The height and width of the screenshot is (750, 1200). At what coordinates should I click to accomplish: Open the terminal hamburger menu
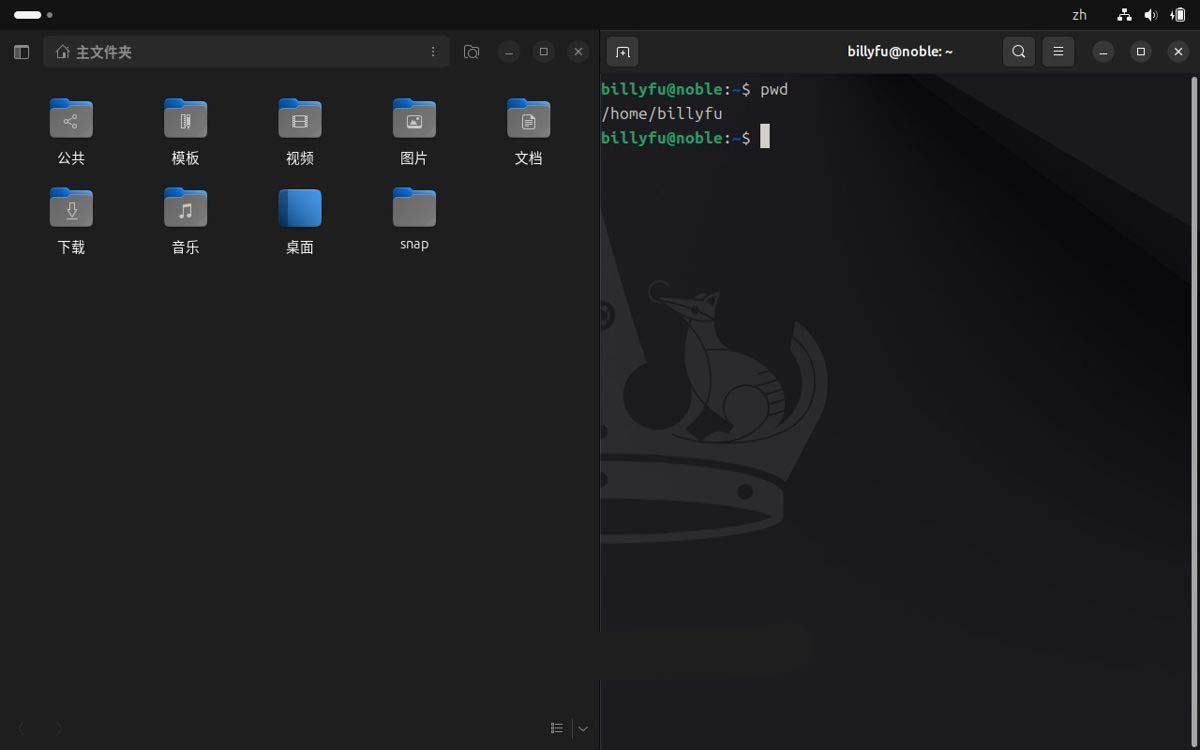(x=1058, y=52)
